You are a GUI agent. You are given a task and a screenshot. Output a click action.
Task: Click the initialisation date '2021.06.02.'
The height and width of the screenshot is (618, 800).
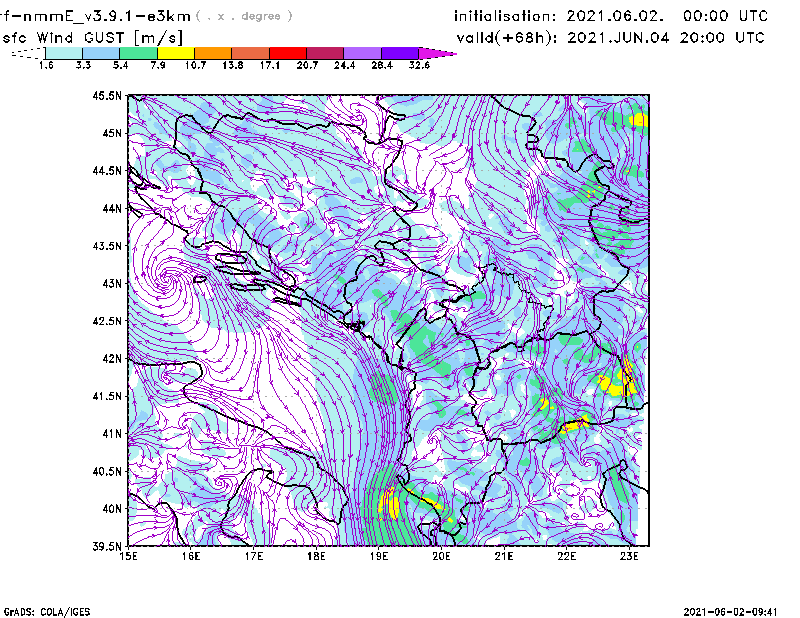pos(616,16)
